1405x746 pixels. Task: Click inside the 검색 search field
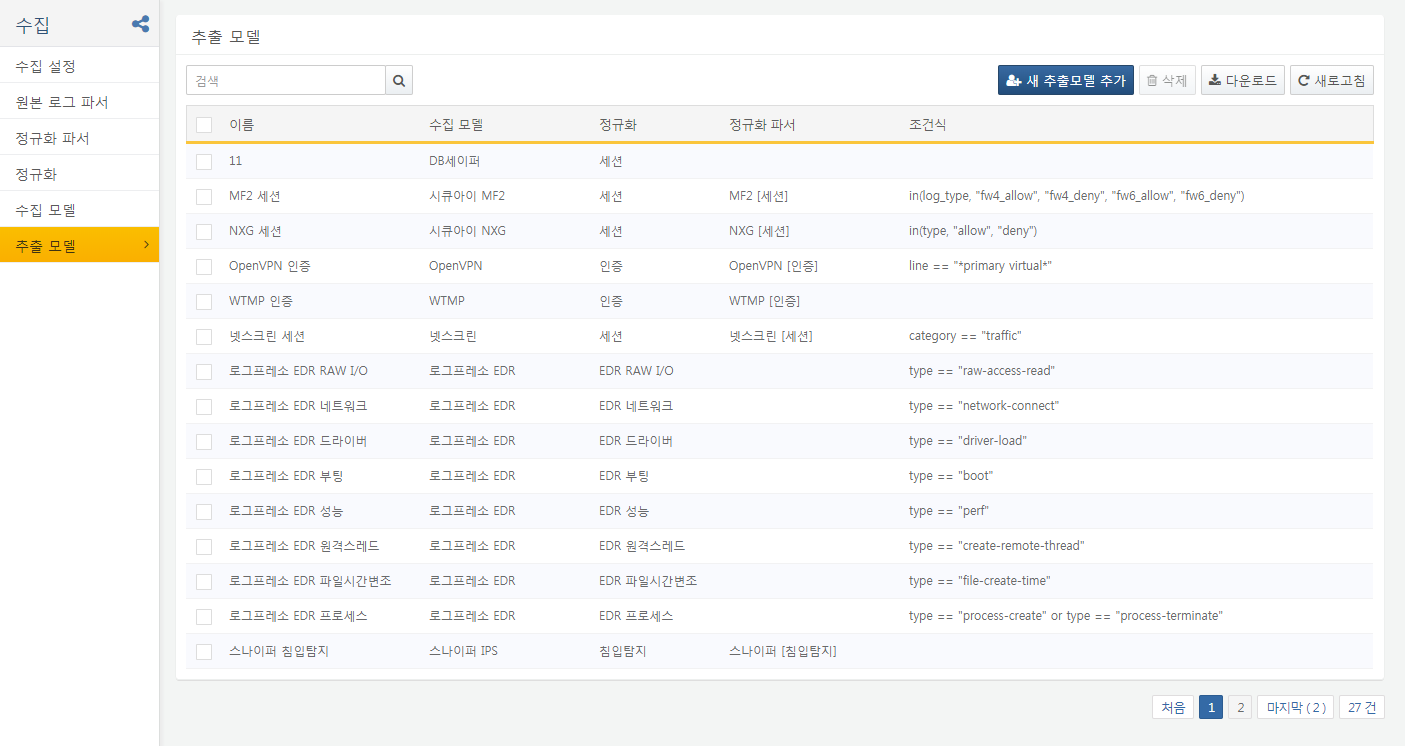coord(286,81)
